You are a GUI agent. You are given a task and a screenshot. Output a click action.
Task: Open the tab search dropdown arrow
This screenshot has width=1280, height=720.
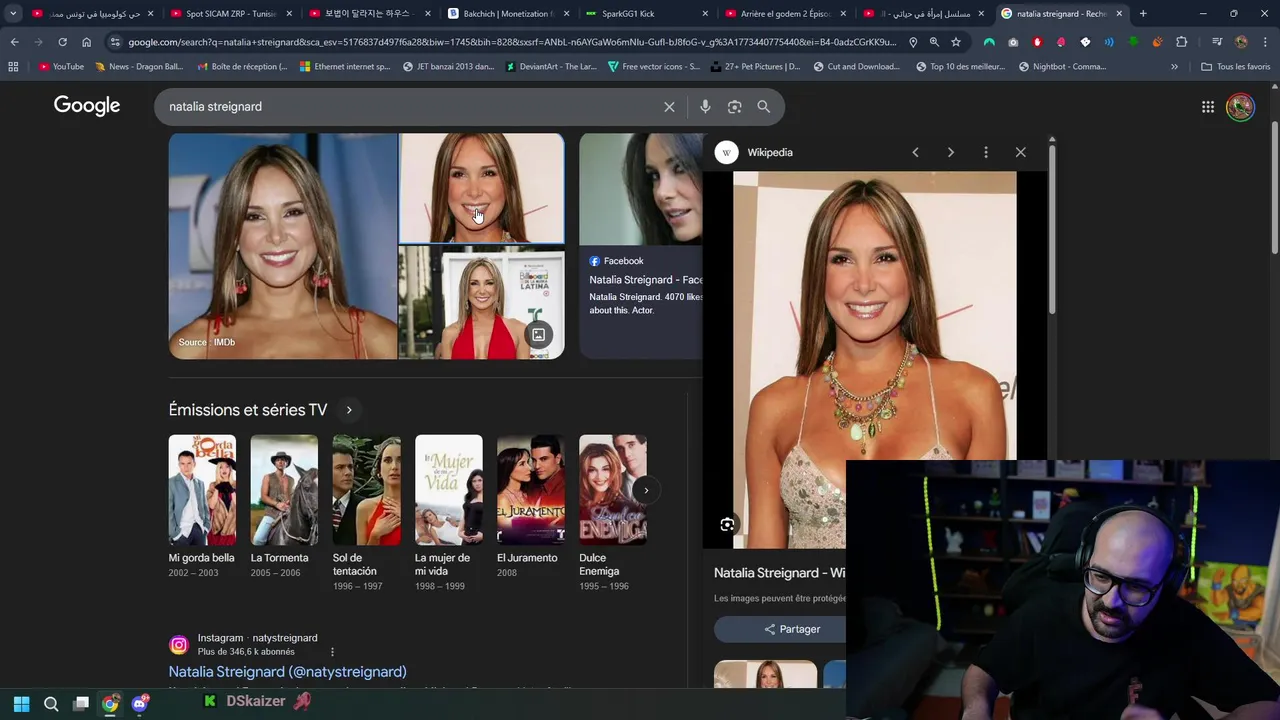coord(13,14)
